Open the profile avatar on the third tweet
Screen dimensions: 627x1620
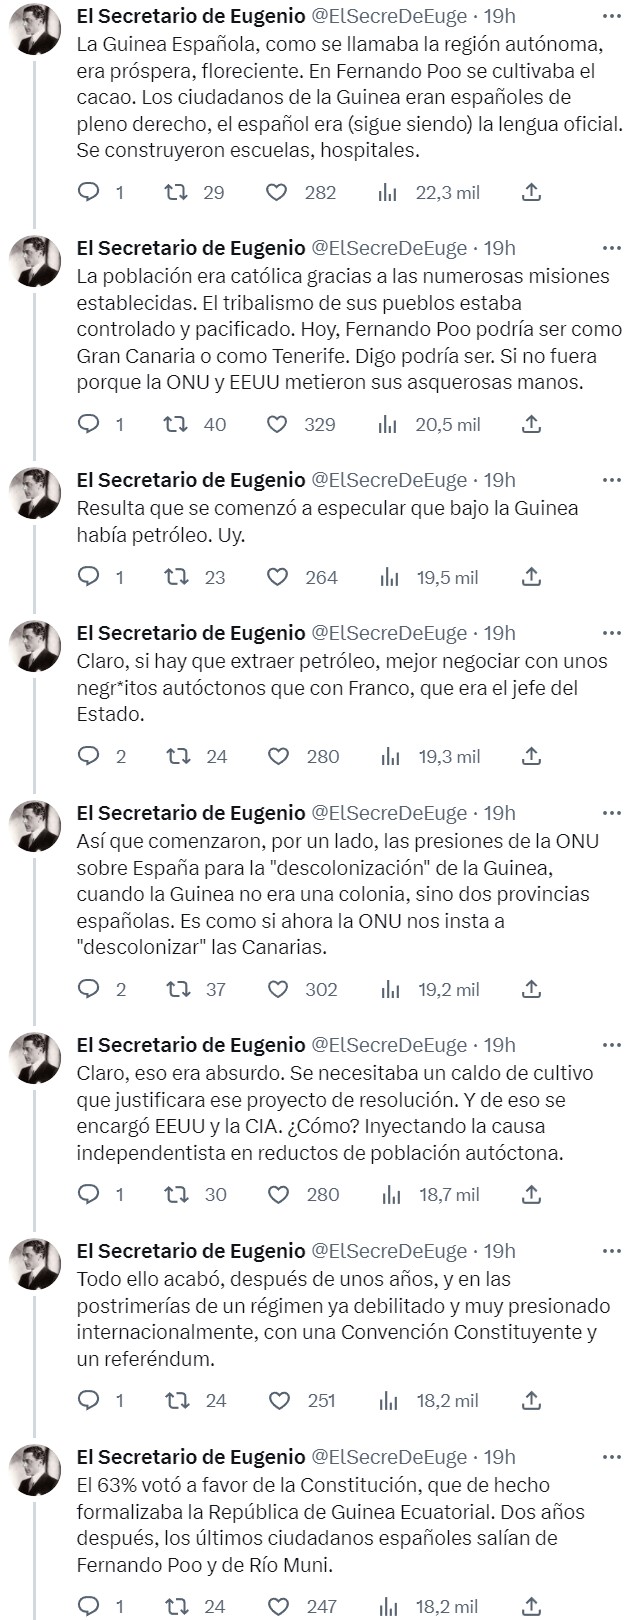(x=35, y=495)
